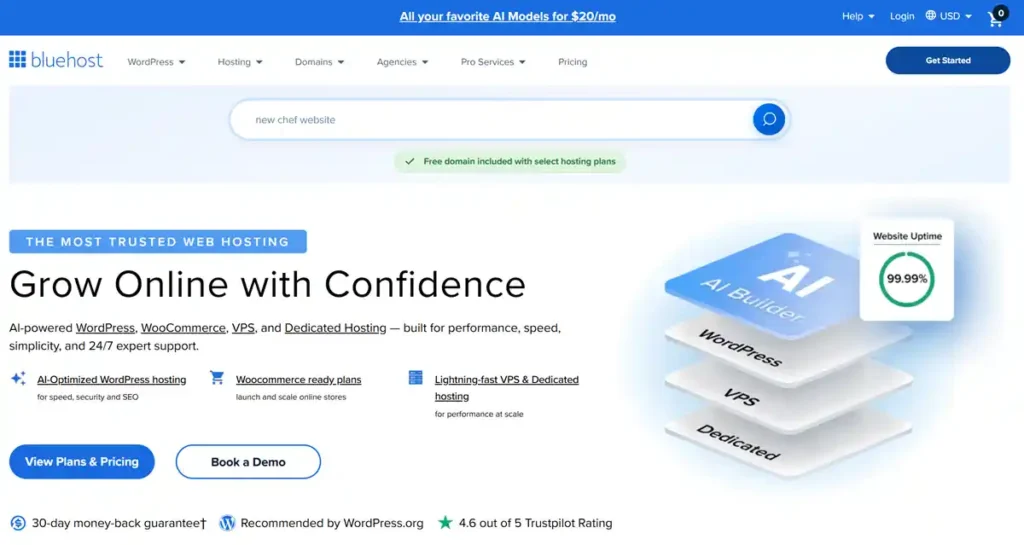Image resolution: width=1024 pixels, height=545 pixels.
Task: Open the Dedicated Hosting hero link
Action: [335, 328]
